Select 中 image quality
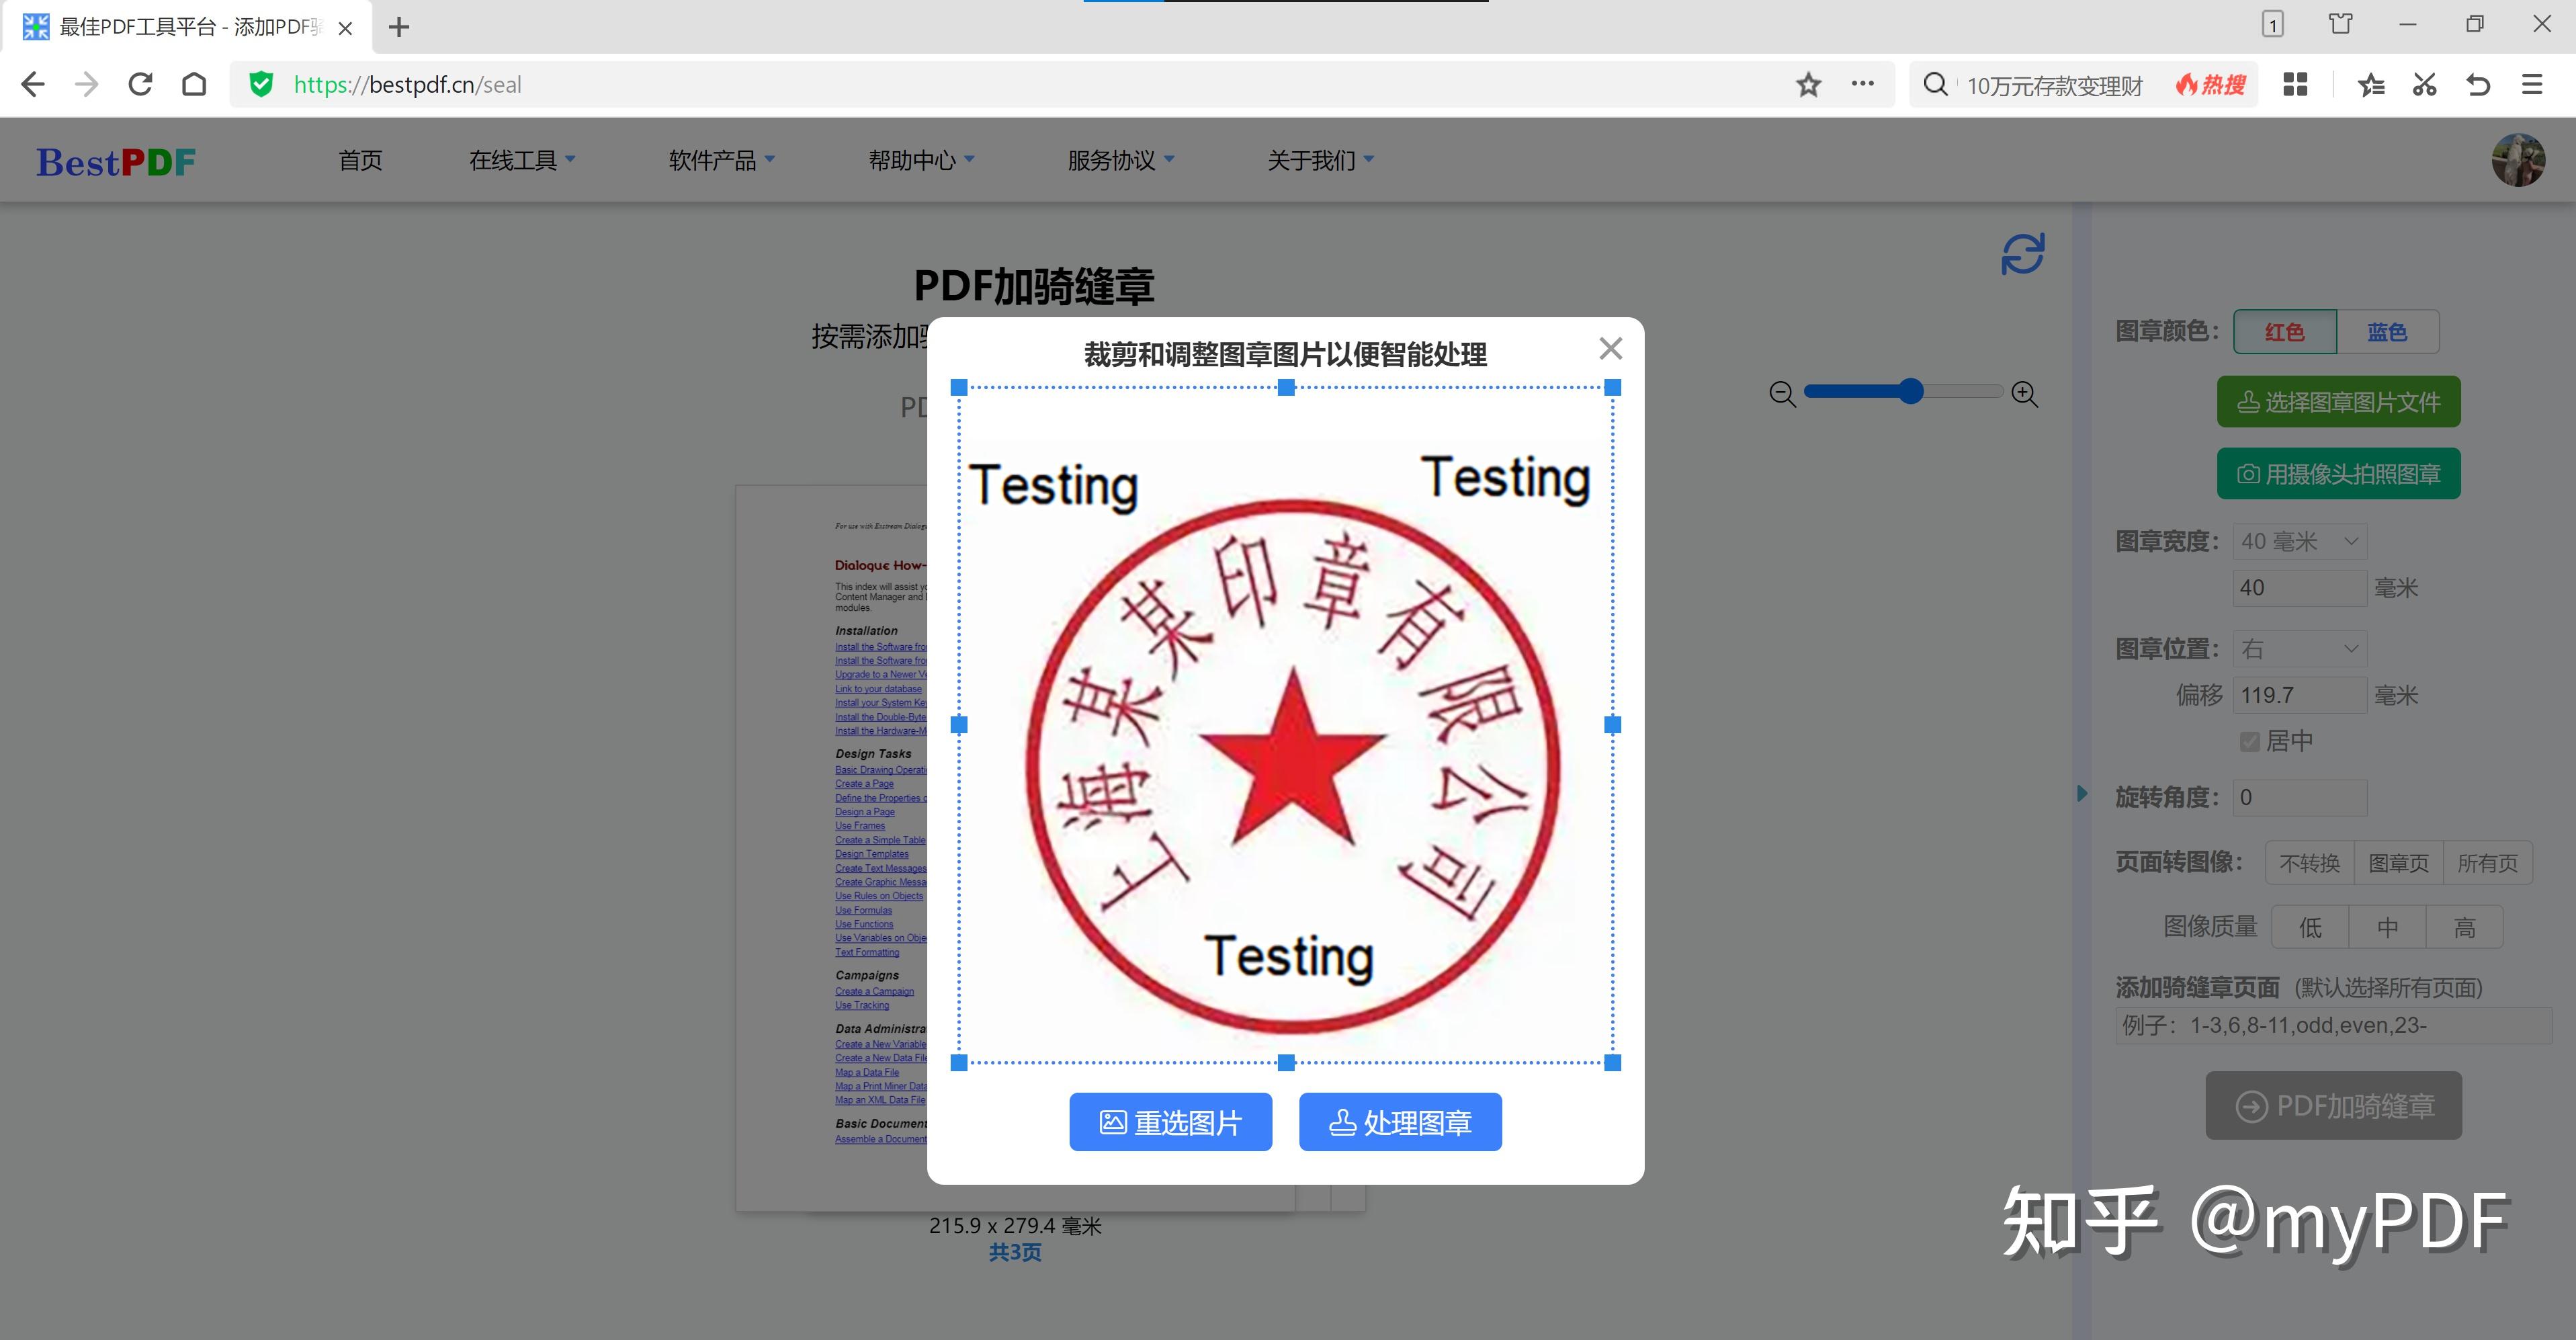 (x=2387, y=927)
